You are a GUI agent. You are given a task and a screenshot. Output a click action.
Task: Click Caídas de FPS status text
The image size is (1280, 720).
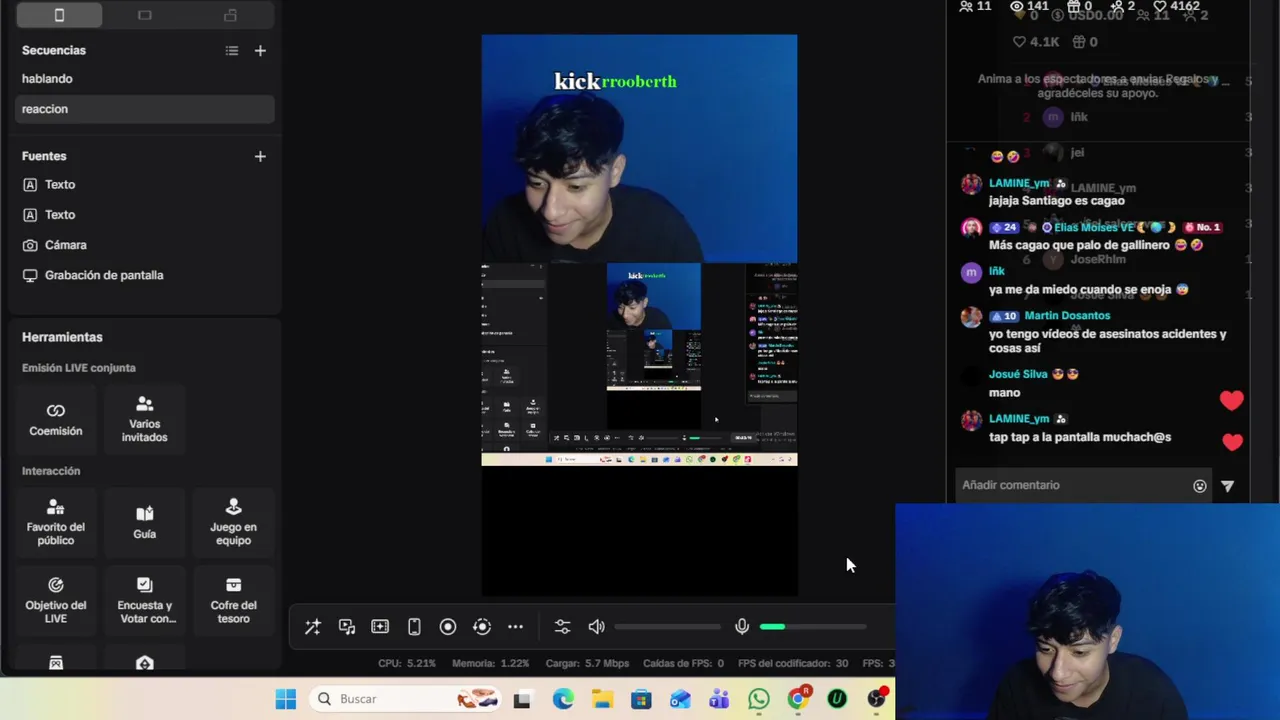[x=685, y=663]
